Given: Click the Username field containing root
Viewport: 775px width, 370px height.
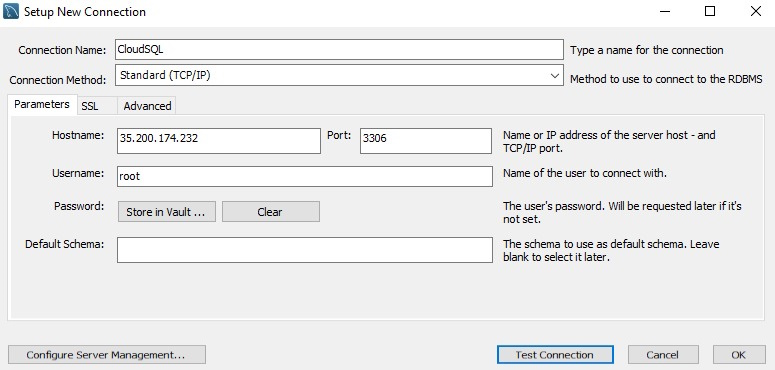Looking at the screenshot, I should (x=304, y=176).
